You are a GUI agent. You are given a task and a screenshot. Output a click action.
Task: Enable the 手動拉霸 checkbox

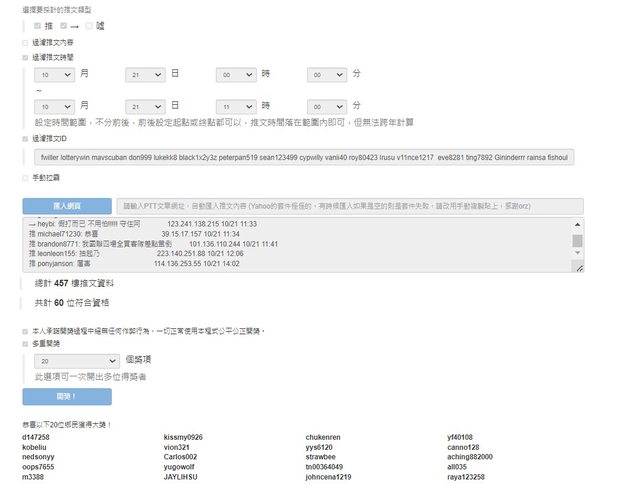point(25,178)
